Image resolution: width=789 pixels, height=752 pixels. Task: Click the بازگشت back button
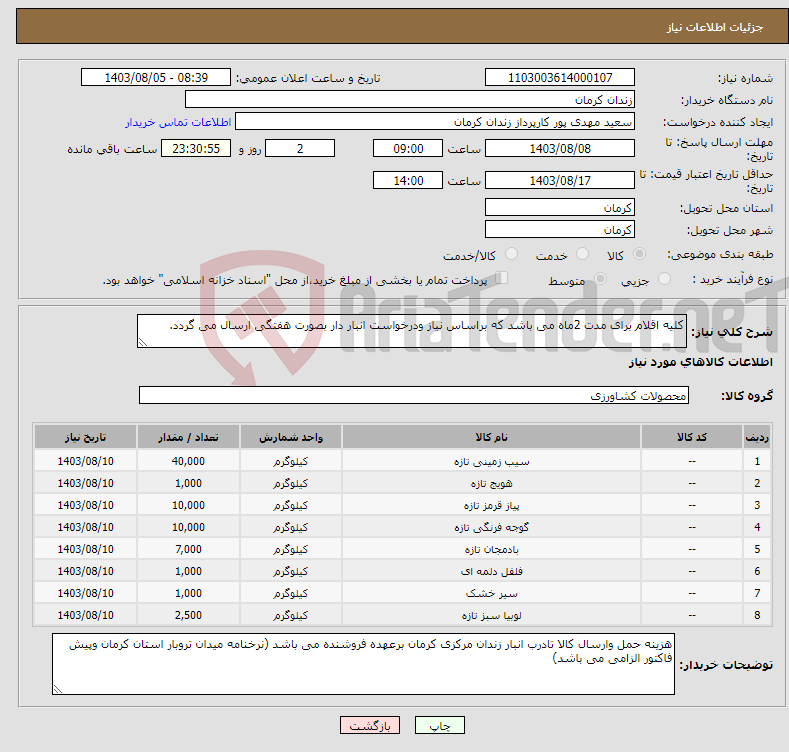(370, 725)
